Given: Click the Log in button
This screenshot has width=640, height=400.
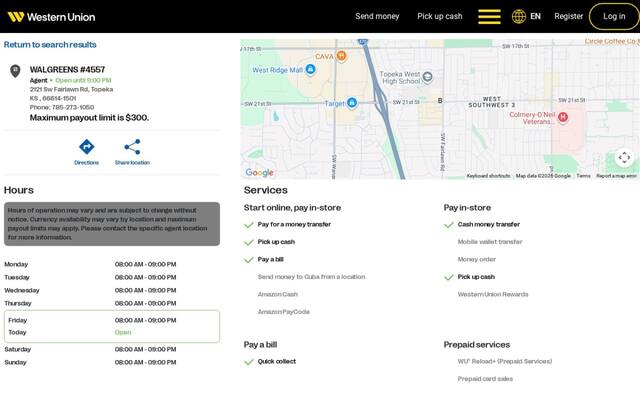Looking at the screenshot, I should pyautogui.click(x=614, y=16).
